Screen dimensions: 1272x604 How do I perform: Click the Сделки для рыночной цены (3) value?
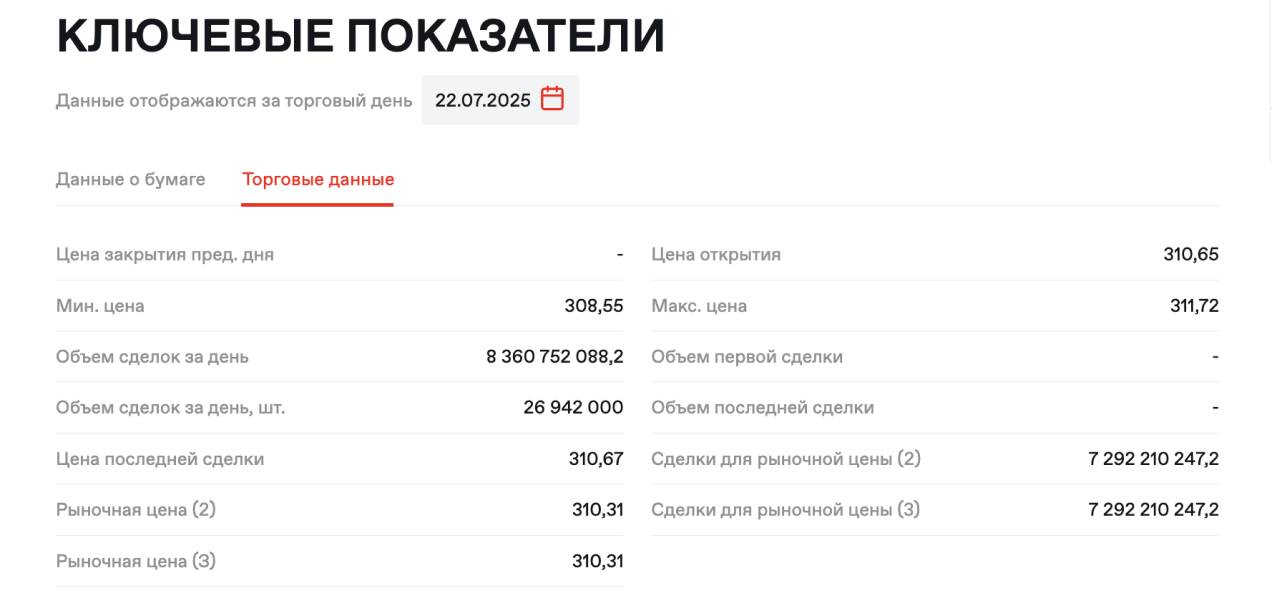1153,510
